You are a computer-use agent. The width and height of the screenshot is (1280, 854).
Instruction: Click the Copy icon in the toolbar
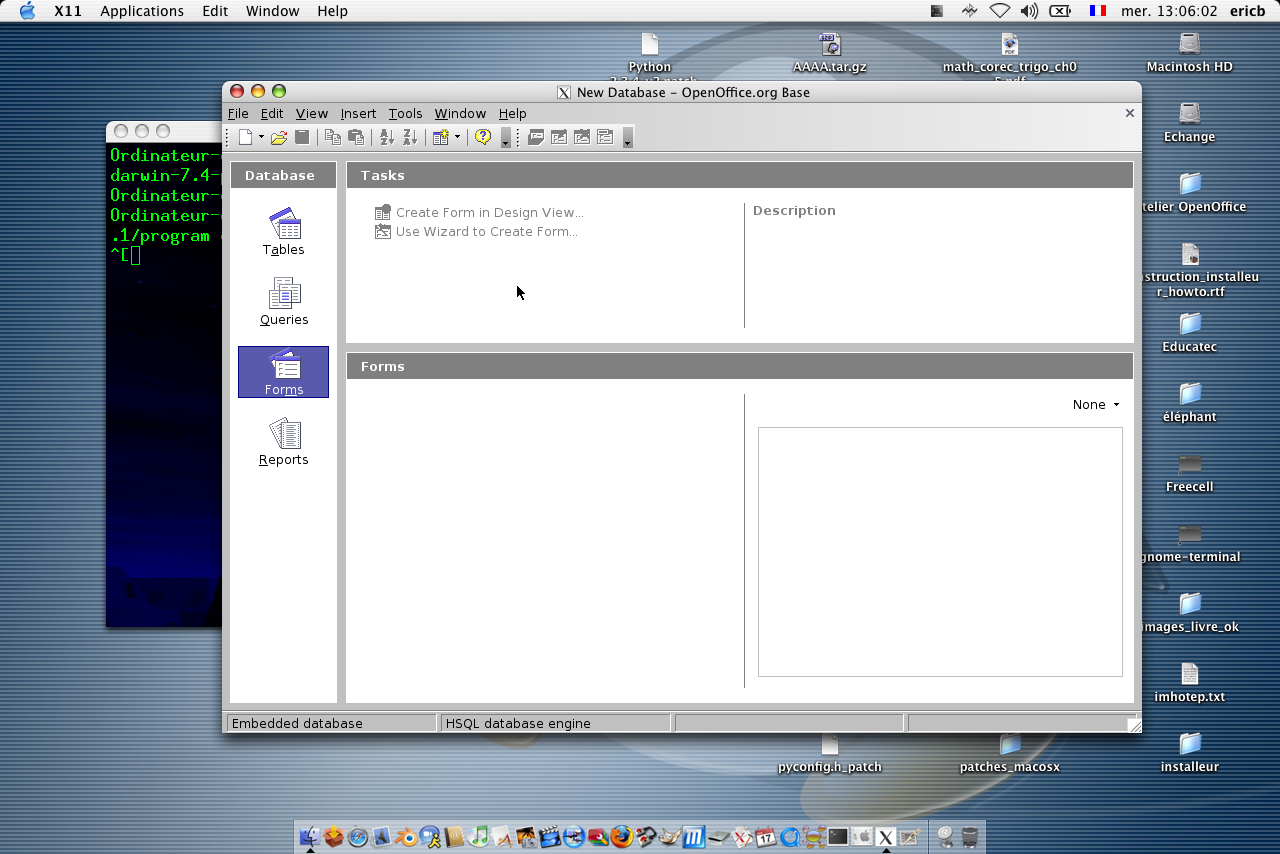point(333,137)
